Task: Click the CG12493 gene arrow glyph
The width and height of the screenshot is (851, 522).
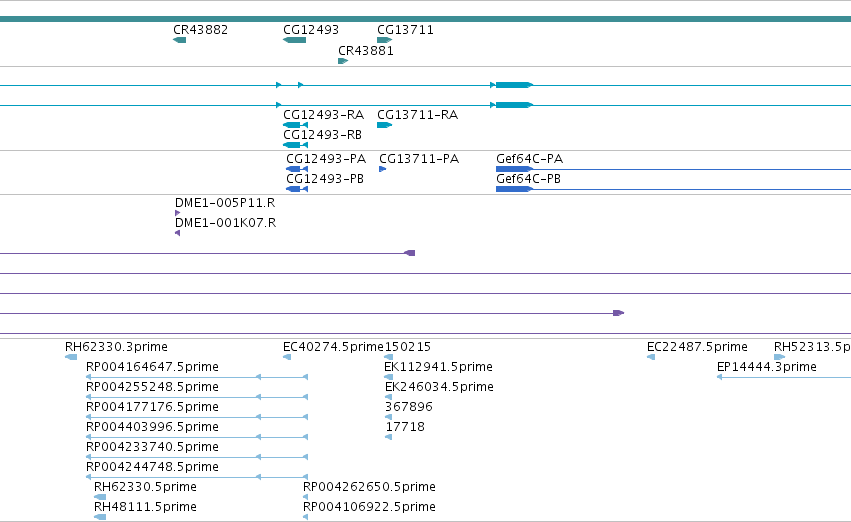Action: pyautogui.click(x=295, y=40)
